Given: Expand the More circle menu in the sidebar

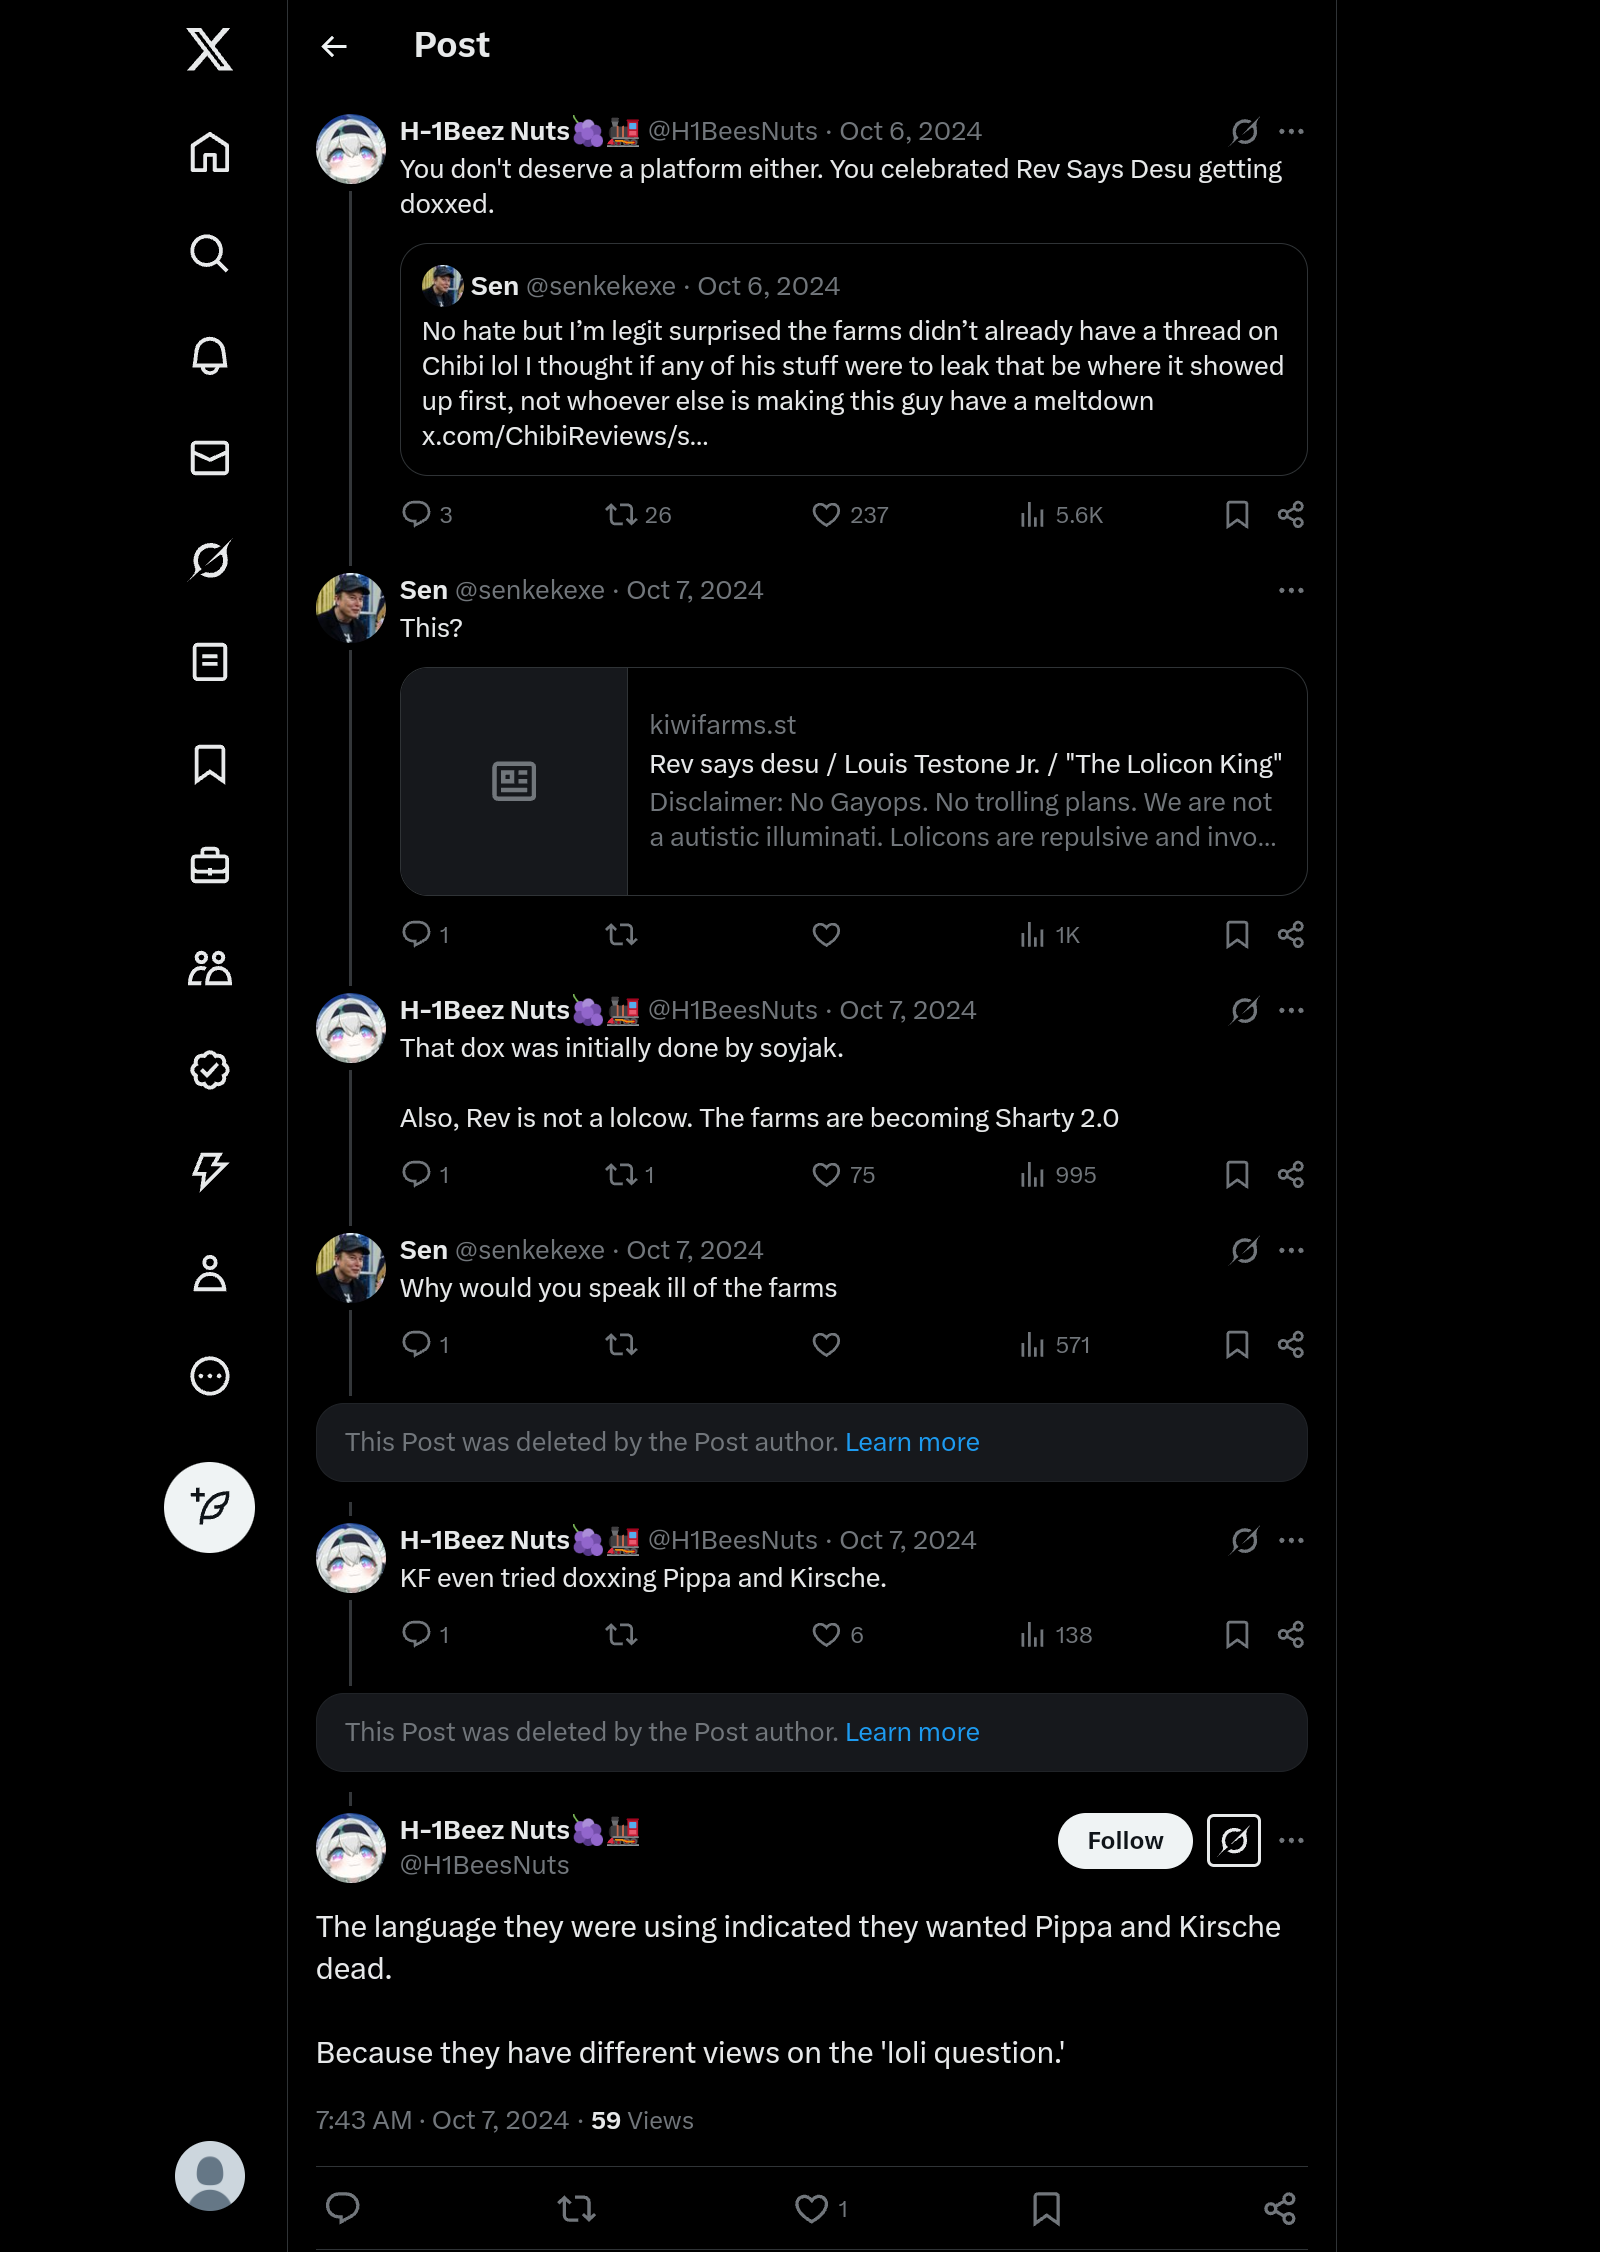Looking at the screenshot, I should point(210,1376).
